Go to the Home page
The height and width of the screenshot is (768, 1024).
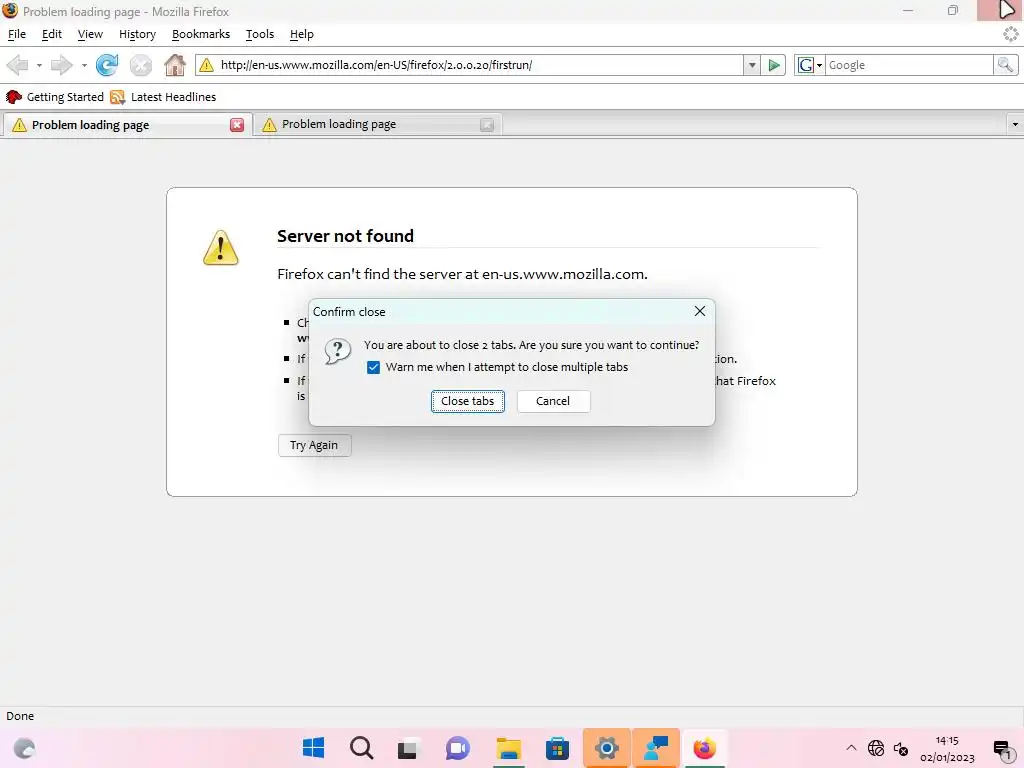[x=174, y=65]
